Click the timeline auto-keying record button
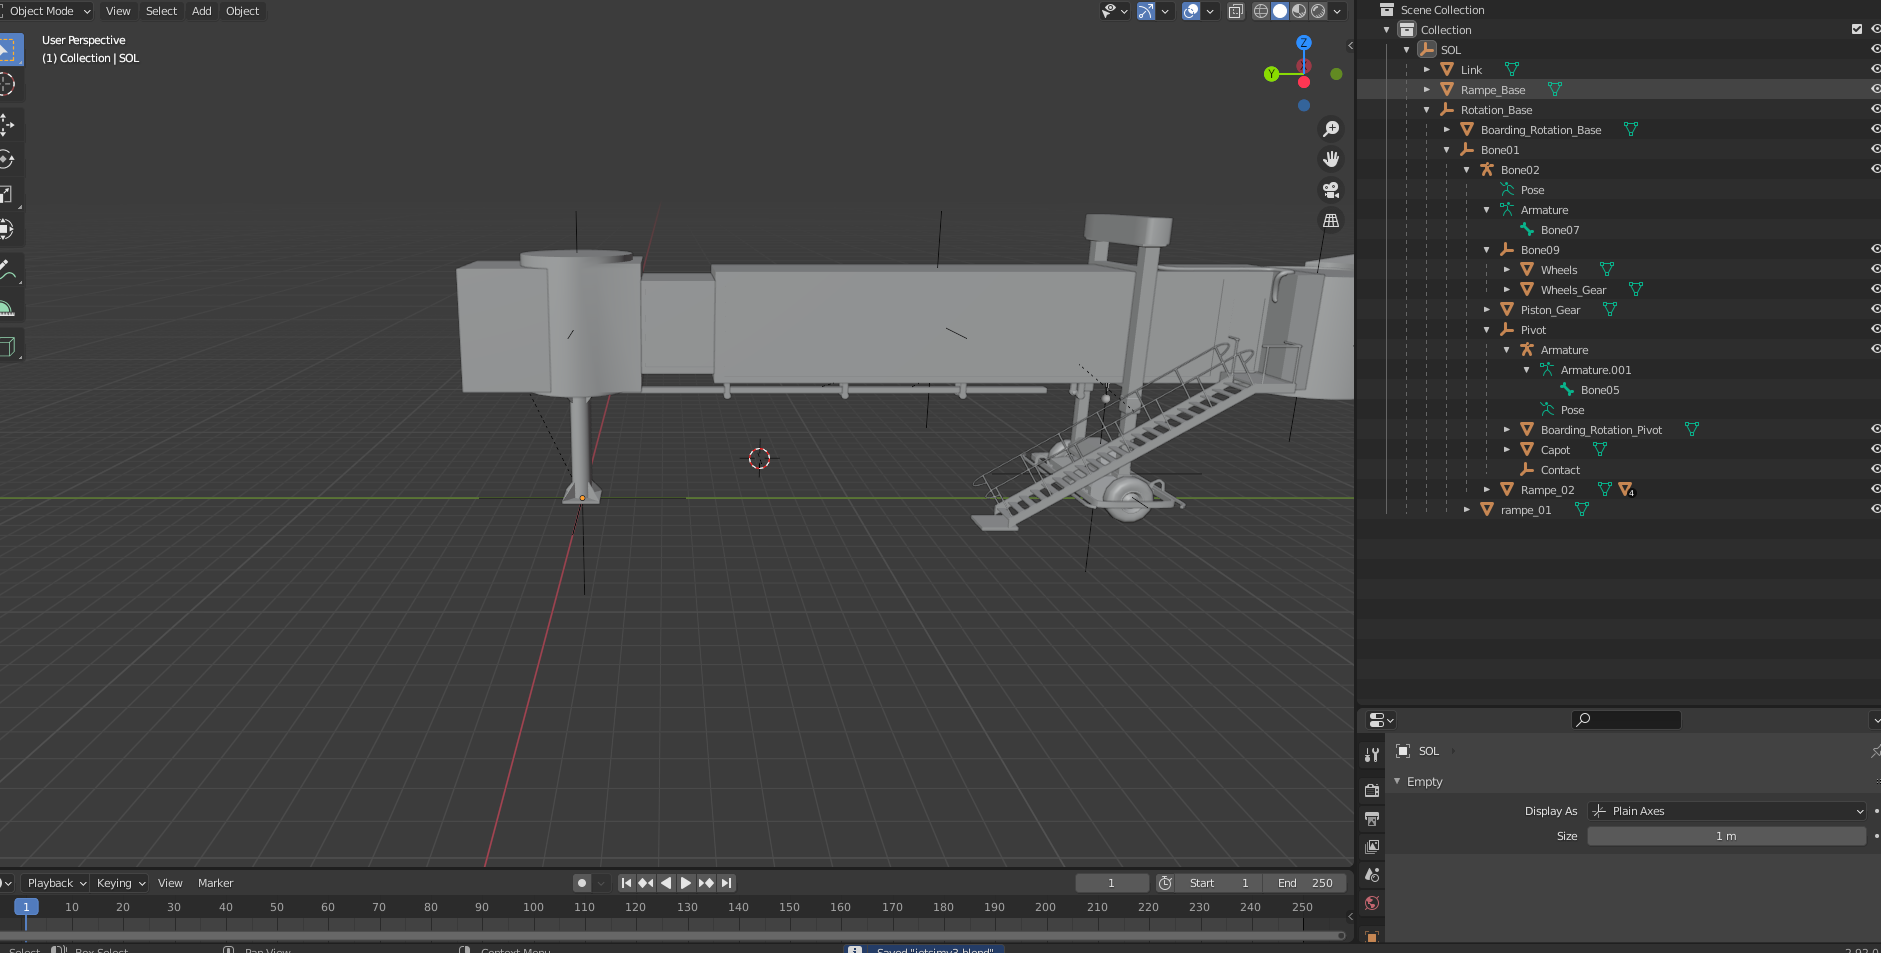This screenshot has height=953, width=1881. (582, 883)
